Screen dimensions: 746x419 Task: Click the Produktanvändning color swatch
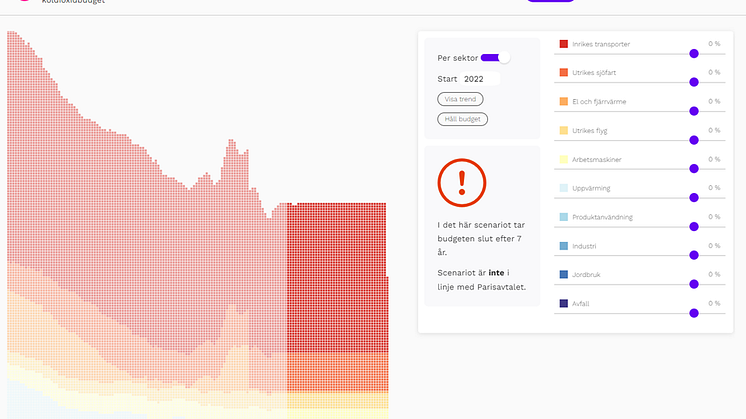[564, 217]
